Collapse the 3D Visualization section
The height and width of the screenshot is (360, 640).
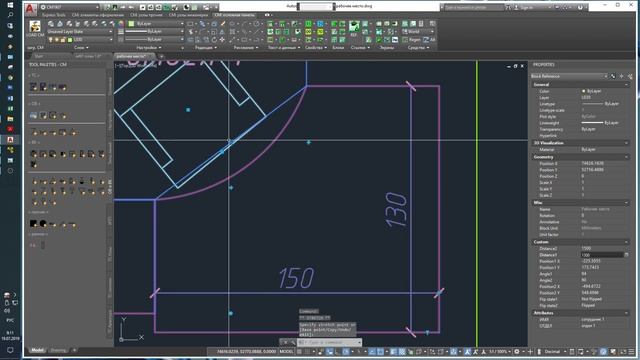627,143
